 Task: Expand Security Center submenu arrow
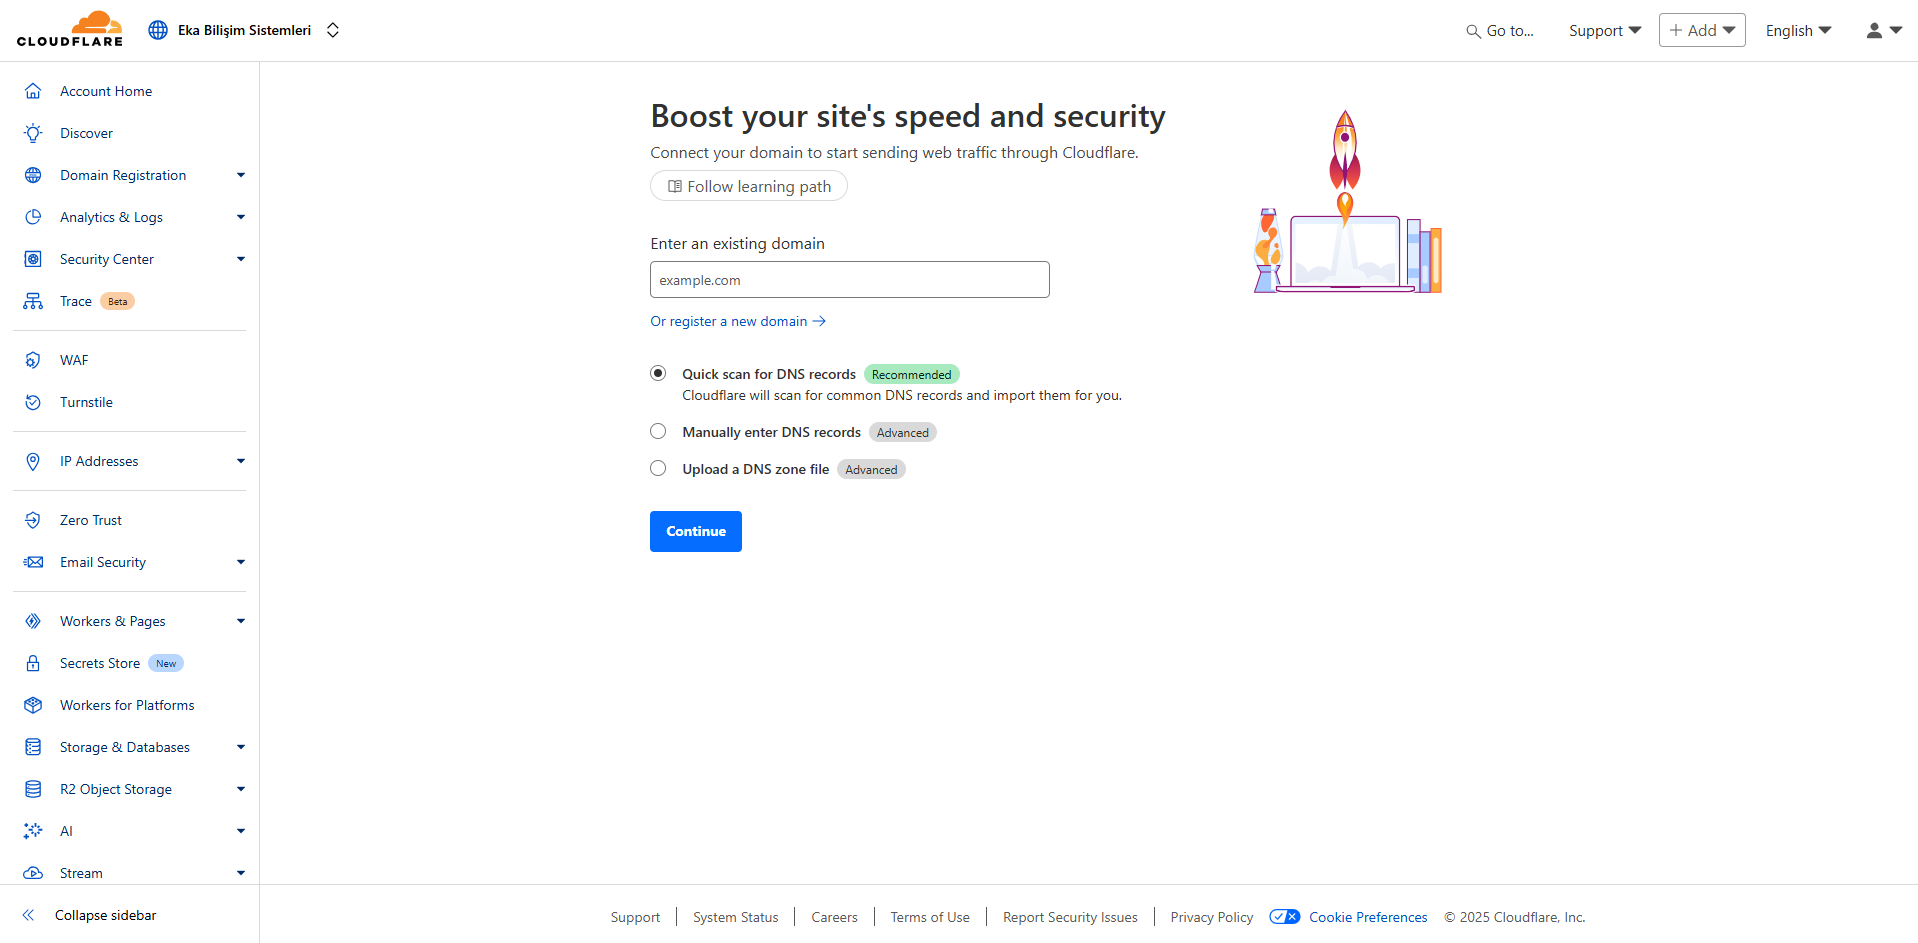pos(241,259)
